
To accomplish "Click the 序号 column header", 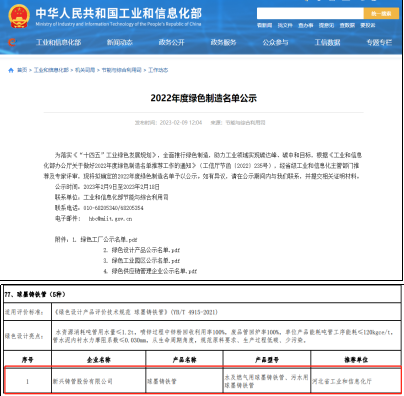I will click(x=27, y=360).
